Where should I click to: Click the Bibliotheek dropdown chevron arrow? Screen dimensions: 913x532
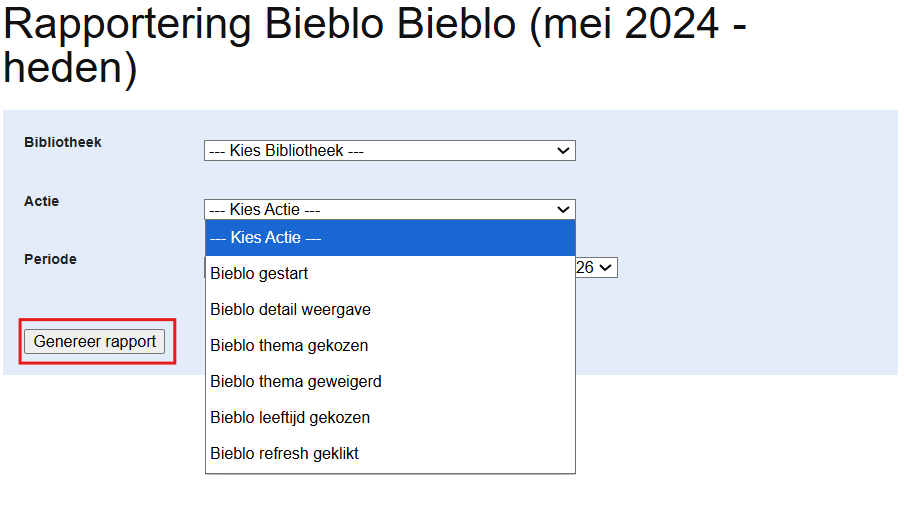click(x=564, y=151)
